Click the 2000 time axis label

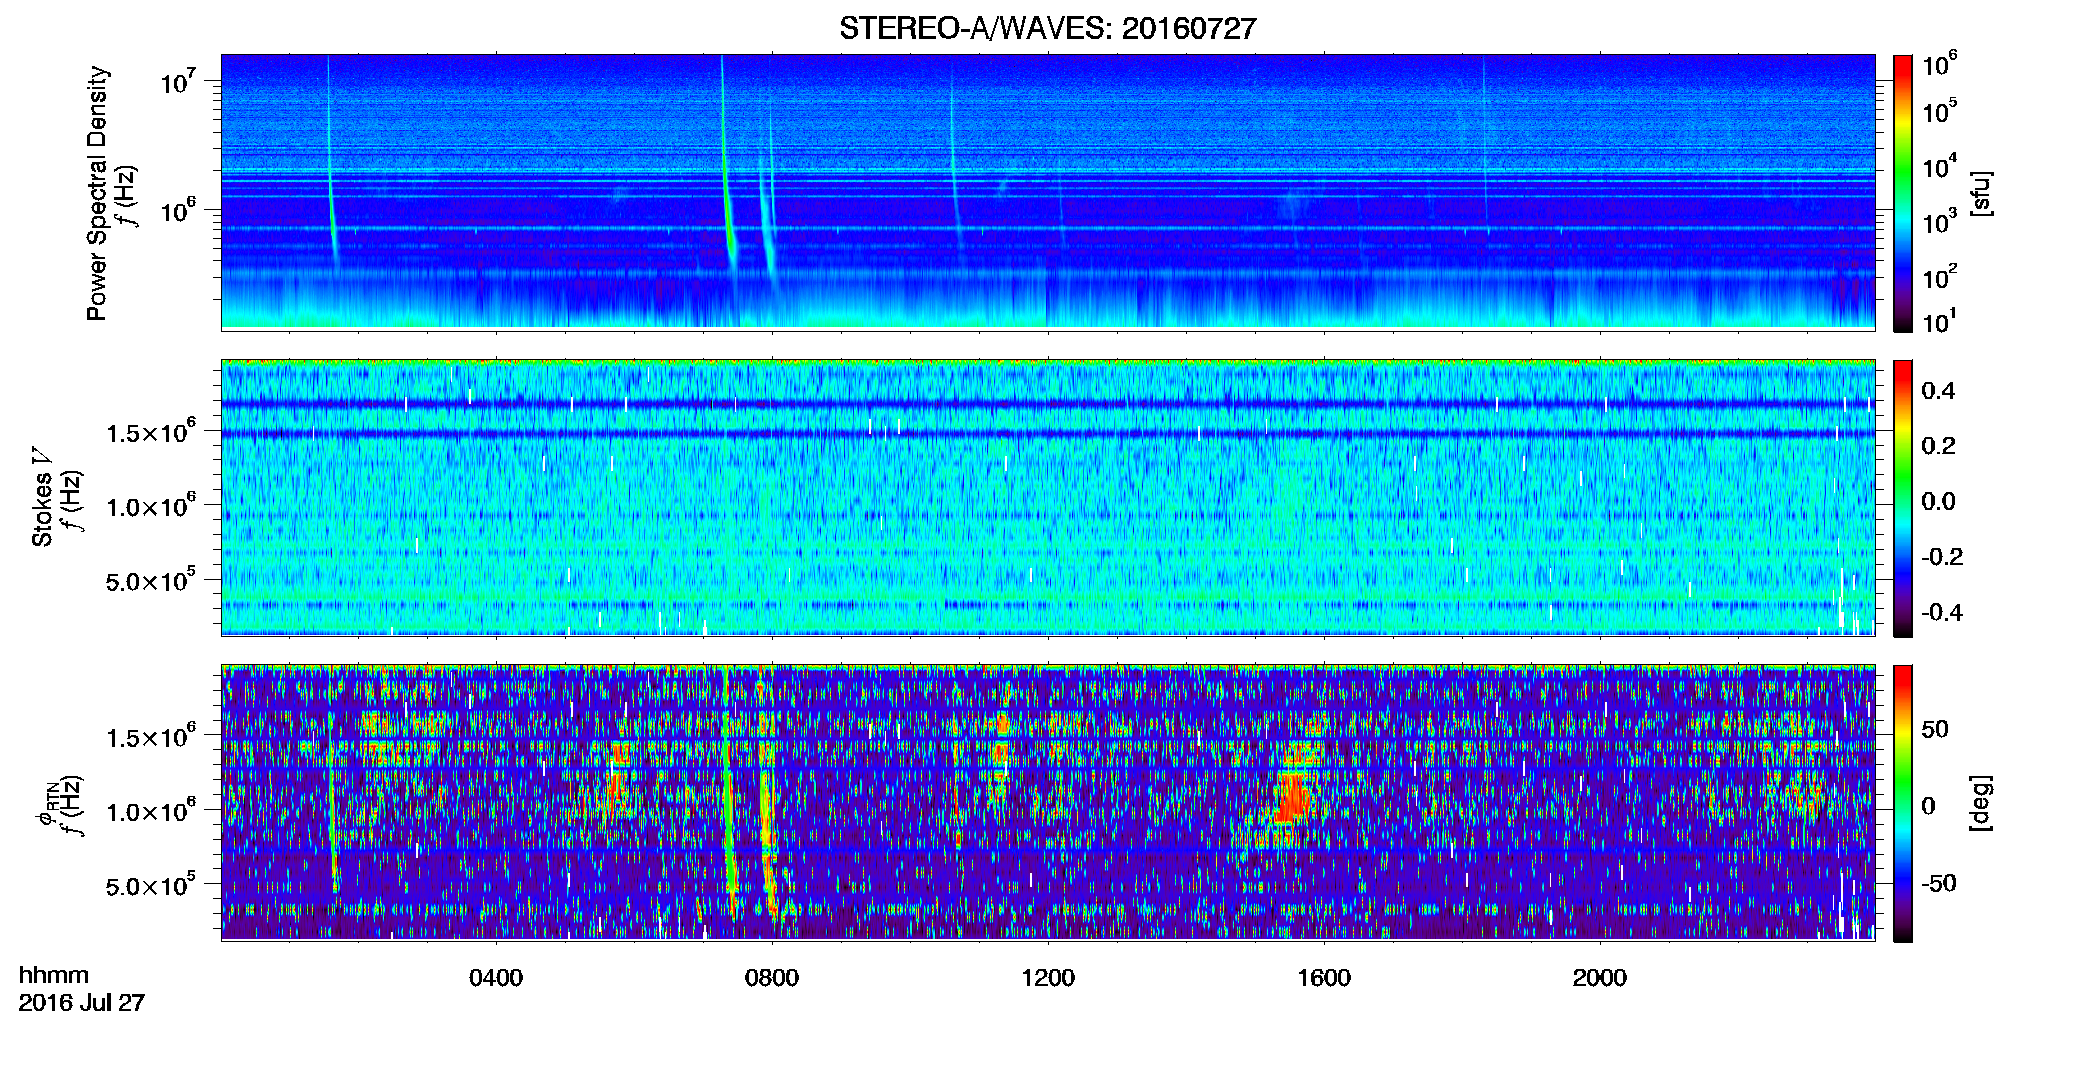pos(1600,978)
